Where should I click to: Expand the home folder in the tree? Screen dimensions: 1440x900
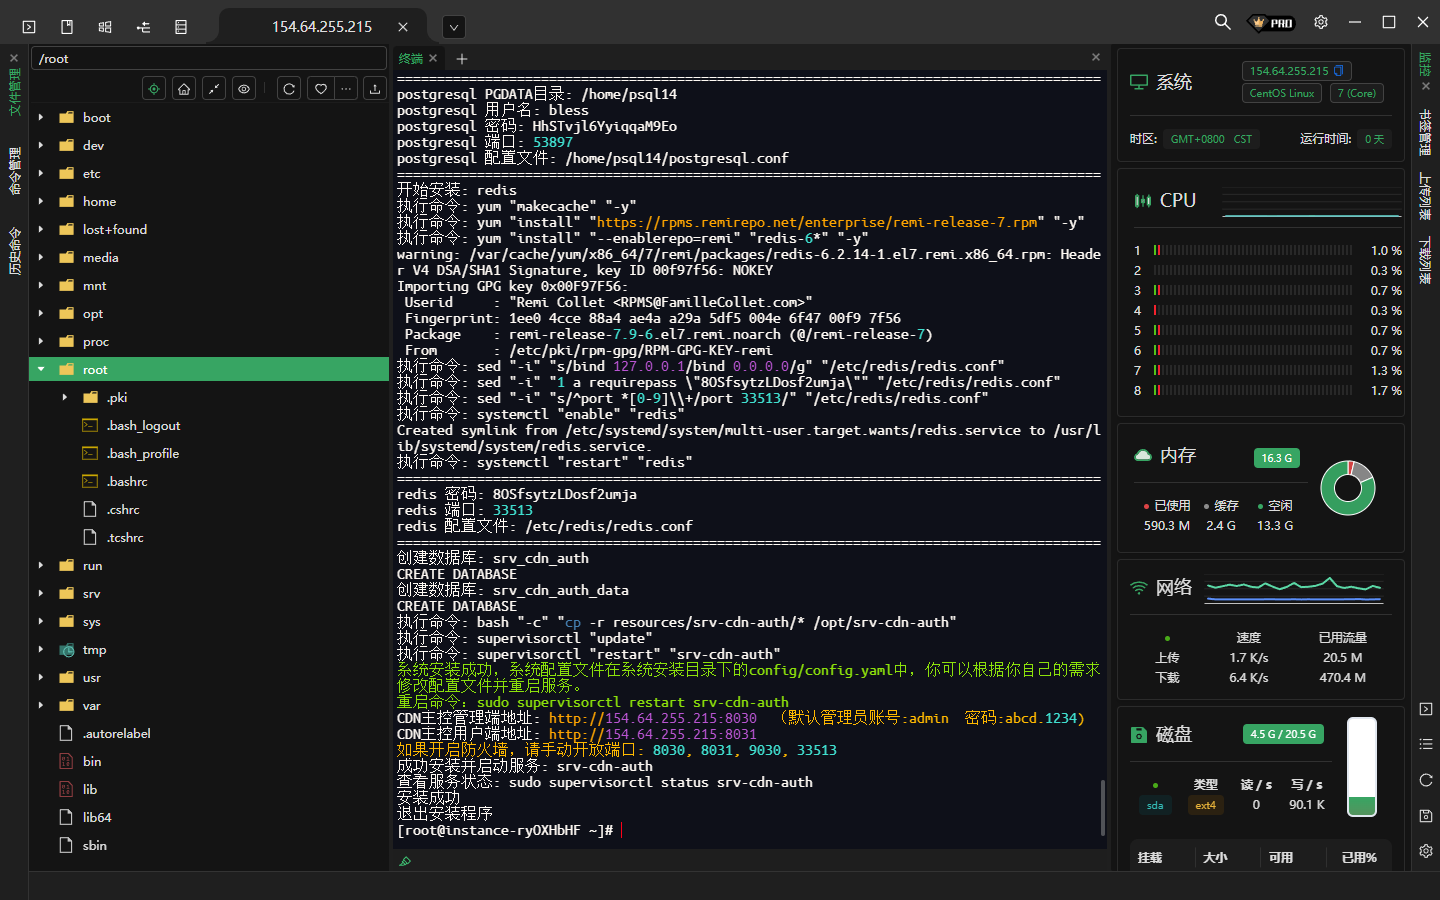click(41, 201)
